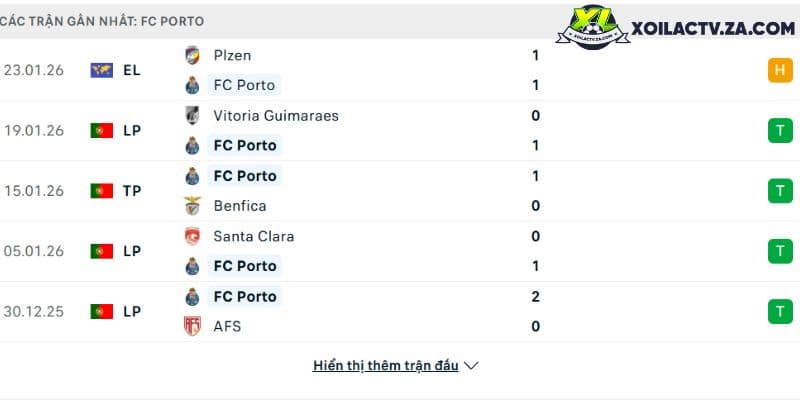Image resolution: width=800 pixels, height=400 pixels.
Task: Click the Europa League flag icon
Action: [102, 70]
